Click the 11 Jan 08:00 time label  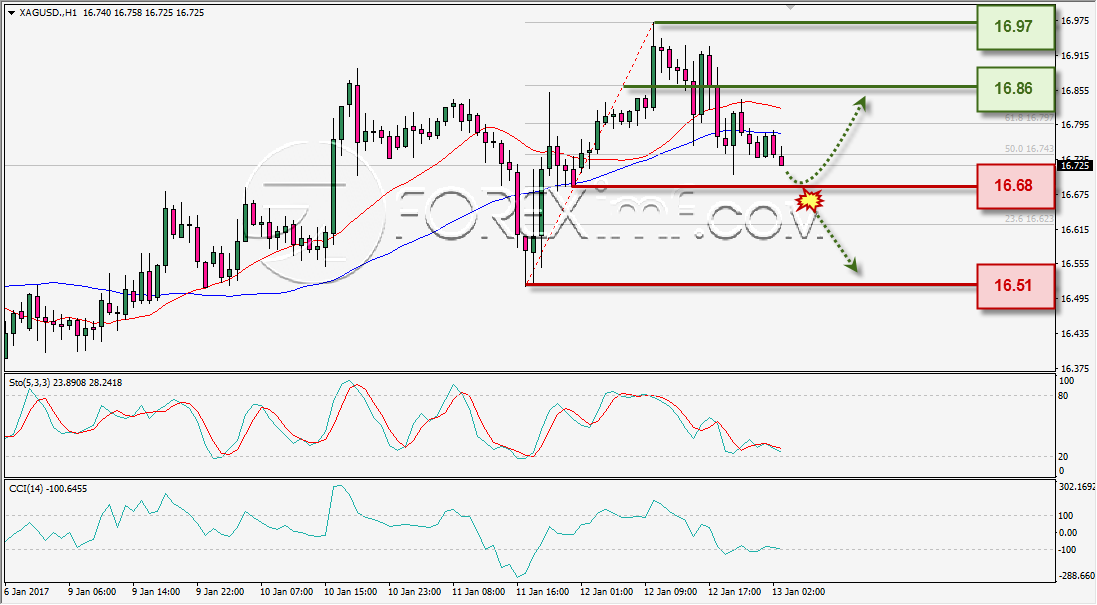(479, 592)
